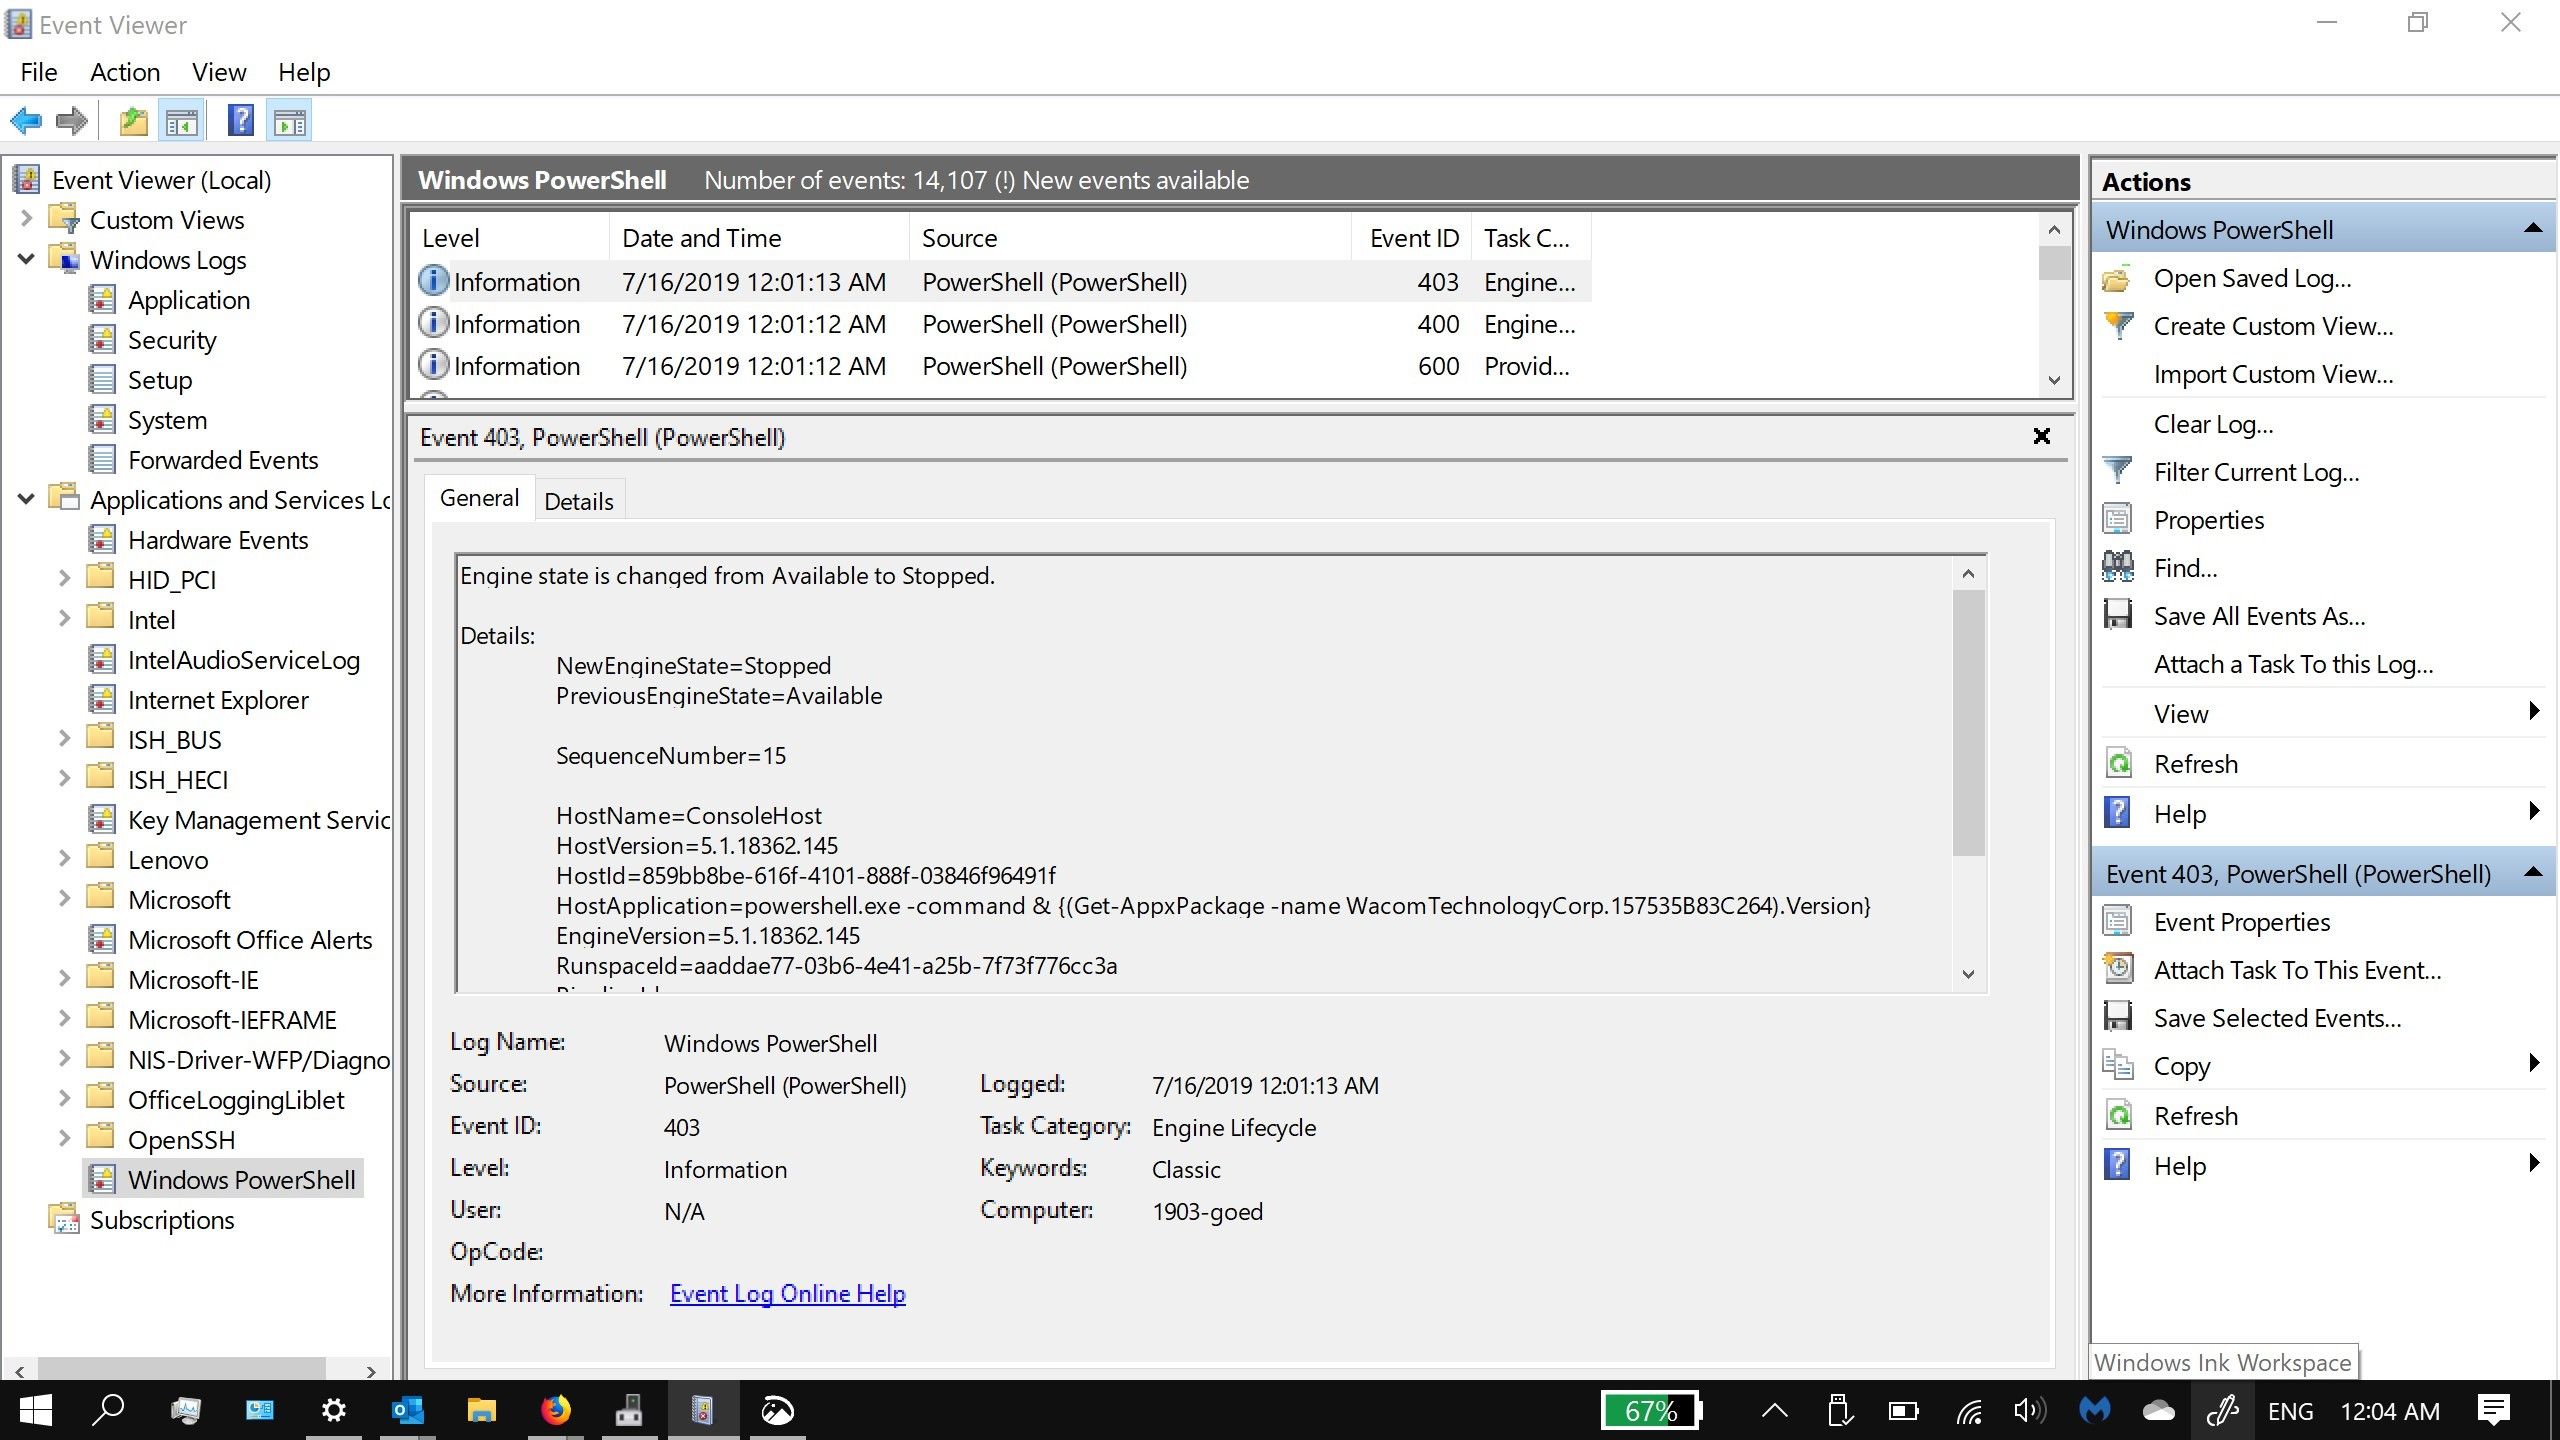This screenshot has width=2560, height=1440.
Task: Open Windows Ink Workspace pen icon in tray
Action: point(2222,1411)
